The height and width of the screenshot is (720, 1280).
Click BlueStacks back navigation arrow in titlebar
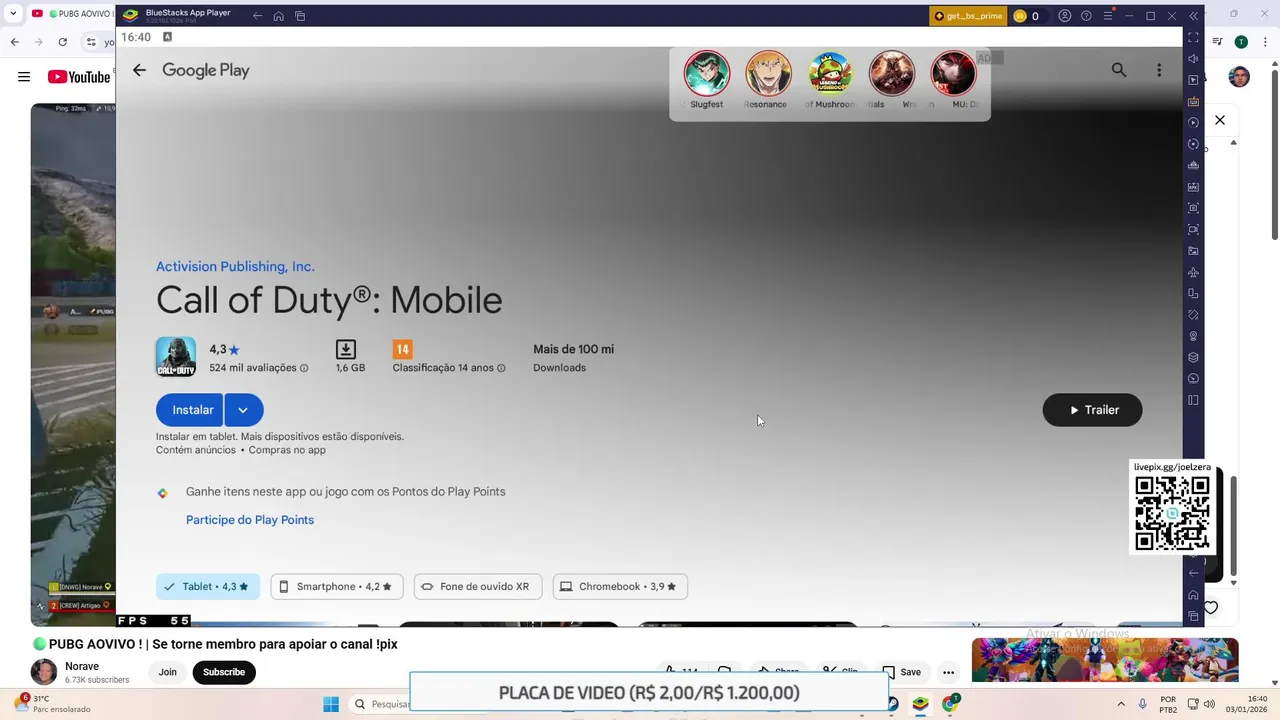click(257, 16)
